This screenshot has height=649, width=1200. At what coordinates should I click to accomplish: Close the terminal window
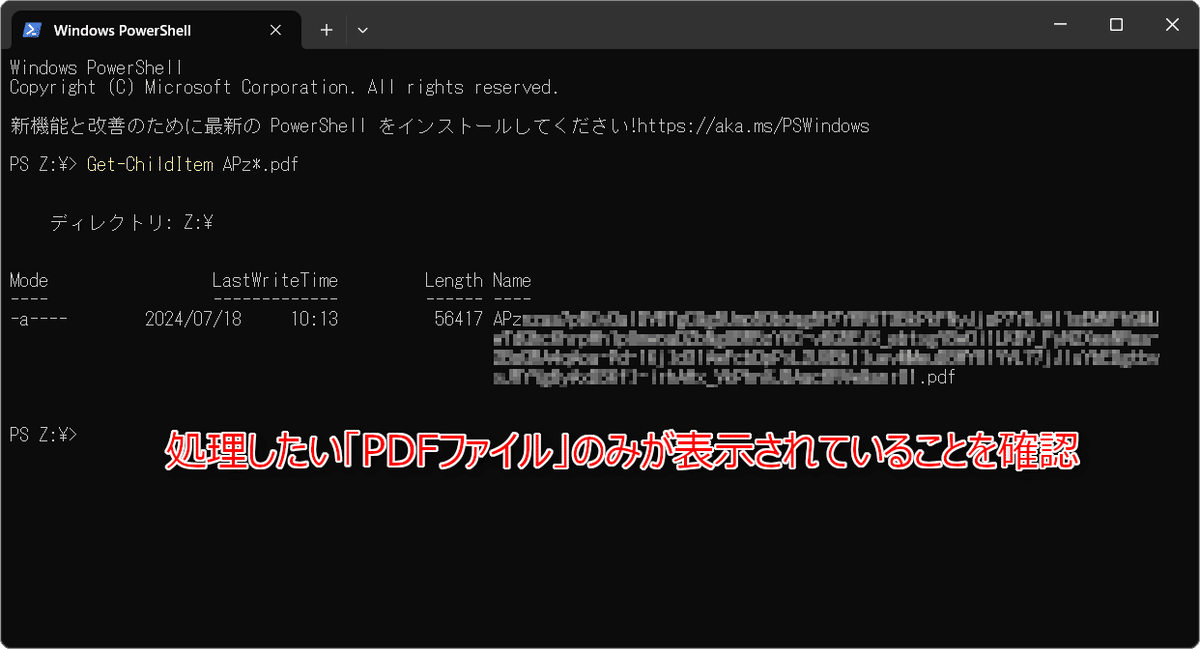click(1170, 25)
